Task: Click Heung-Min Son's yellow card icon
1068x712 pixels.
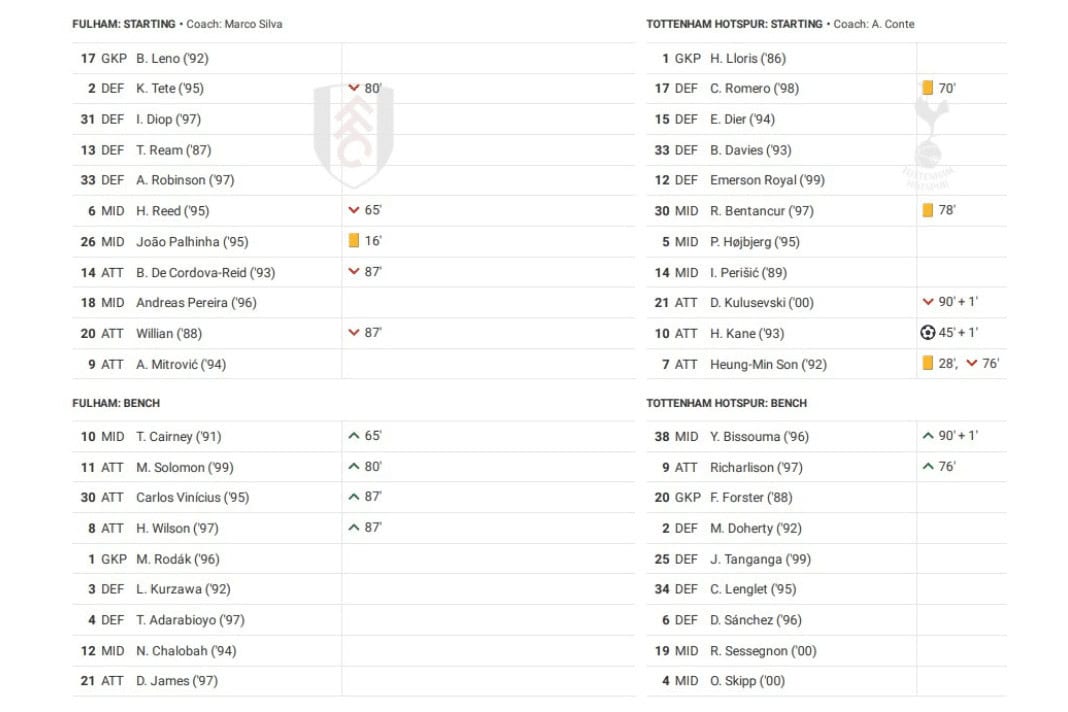Action: [x=927, y=364]
